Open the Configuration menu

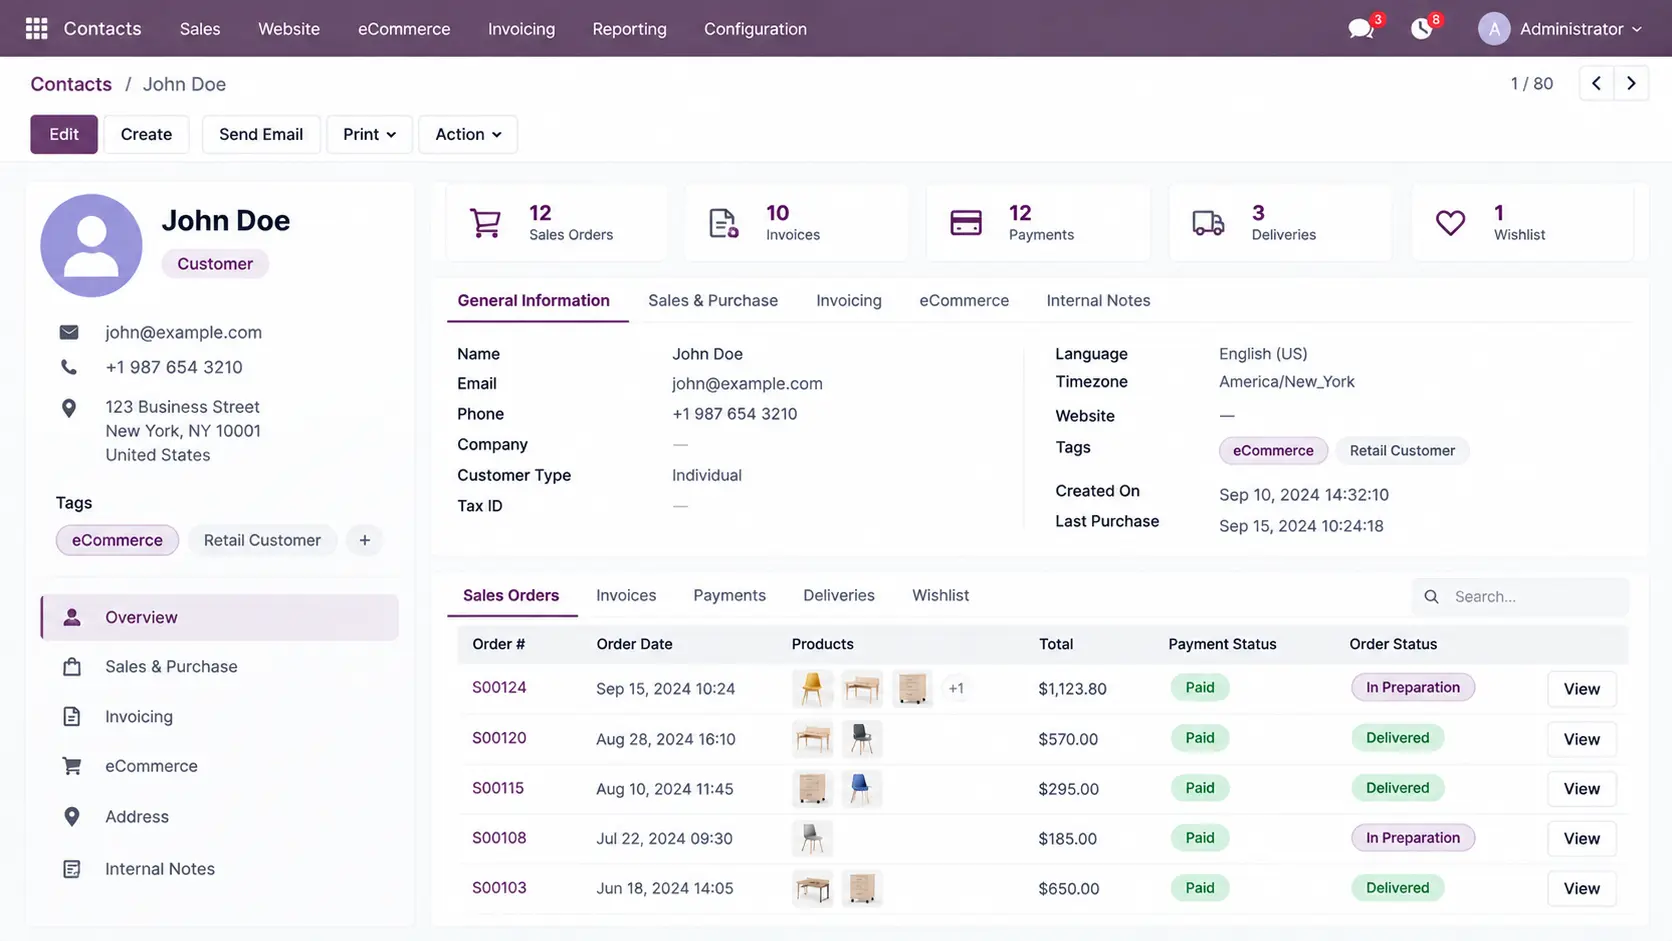coord(755,29)
